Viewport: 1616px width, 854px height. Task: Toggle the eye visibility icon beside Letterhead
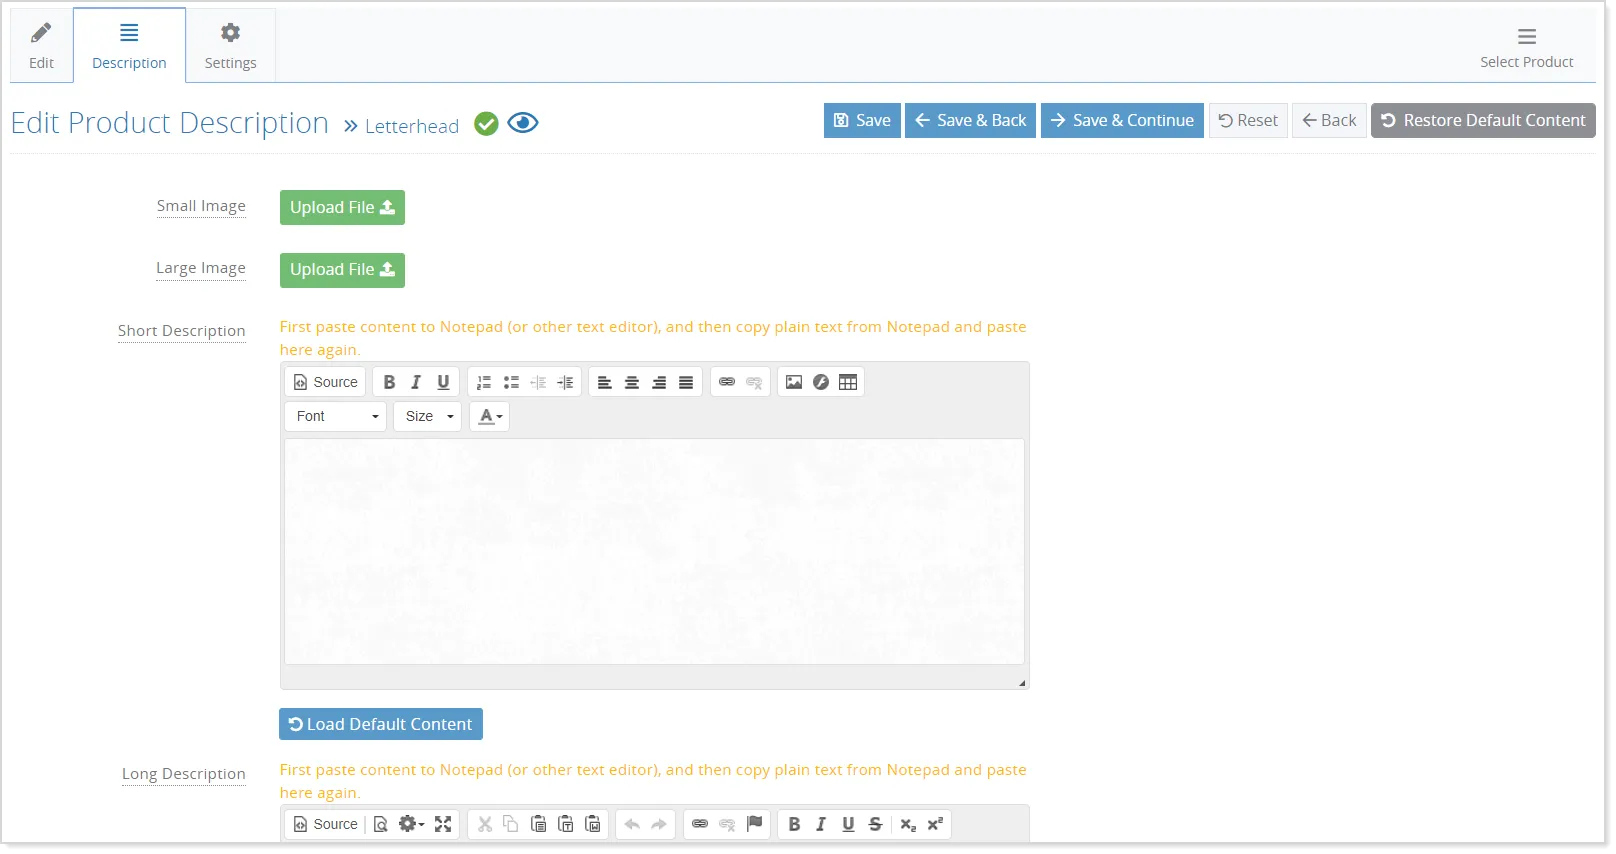[523, 123]
